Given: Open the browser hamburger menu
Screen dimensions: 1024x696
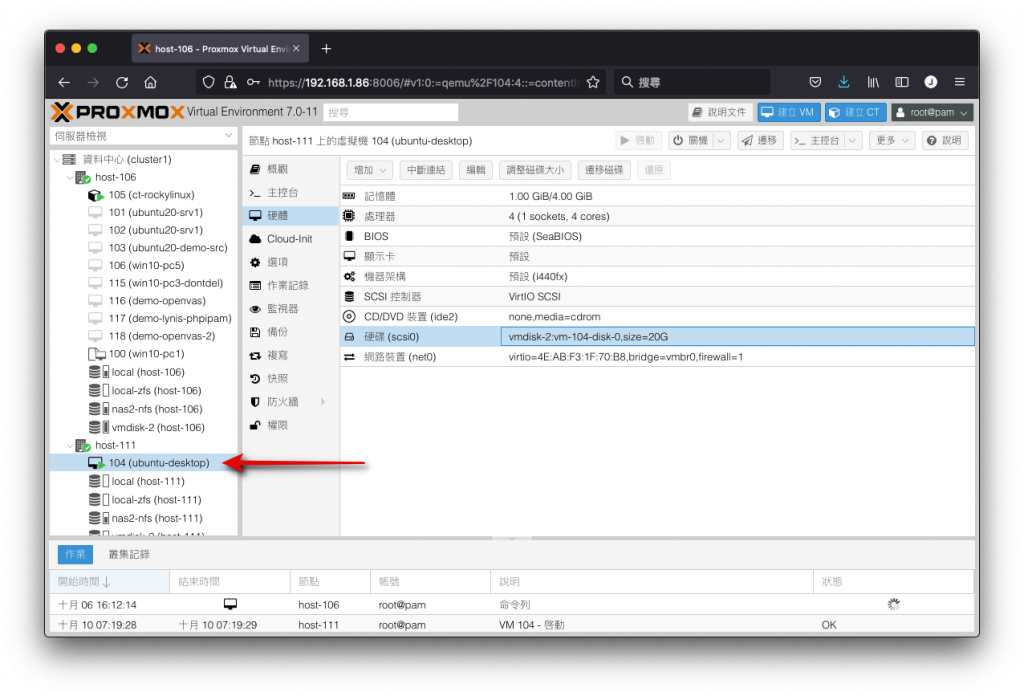Looking at the screenshot, I should pos(959,82).
